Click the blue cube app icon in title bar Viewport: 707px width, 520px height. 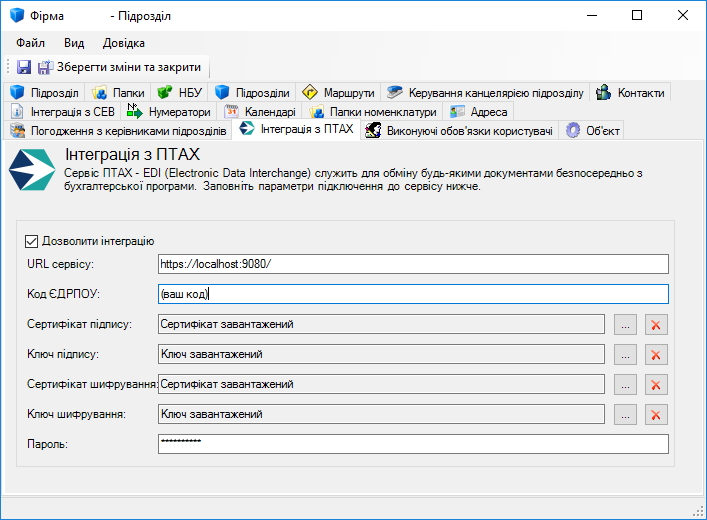pos(17,15)
